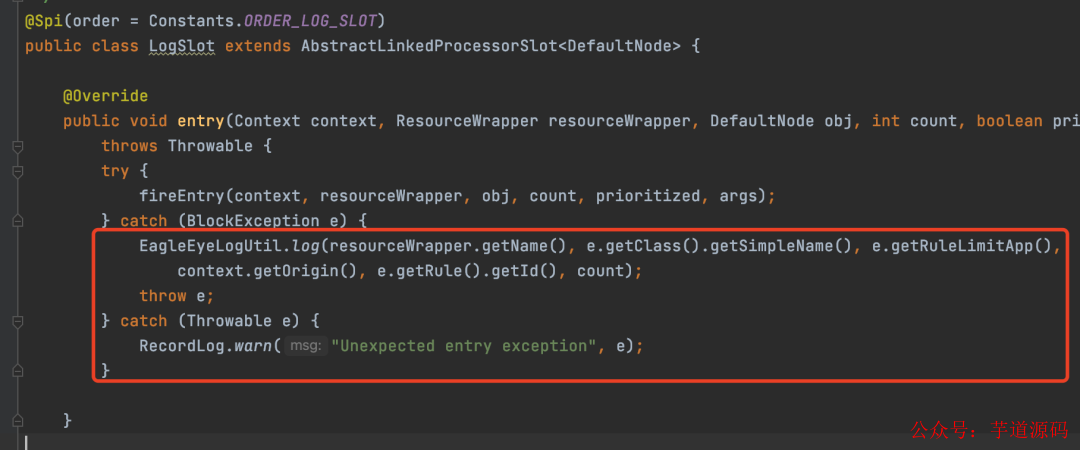Click the @Spi annotation
1080x450 pixels.
click(43, 21)
